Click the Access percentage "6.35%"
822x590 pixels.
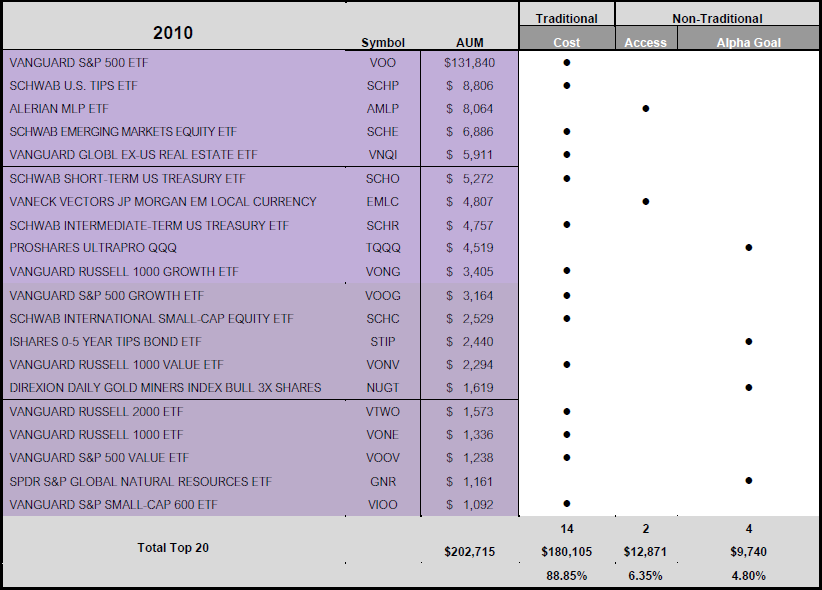tap(645, 576)
